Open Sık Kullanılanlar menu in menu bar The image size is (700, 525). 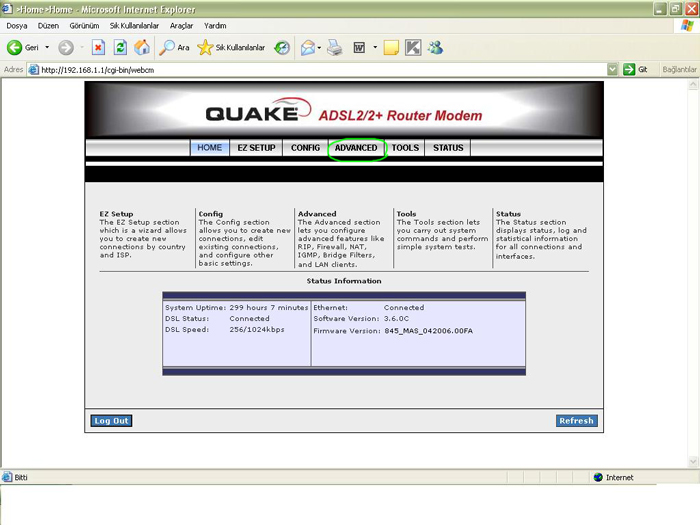point(134,26)
